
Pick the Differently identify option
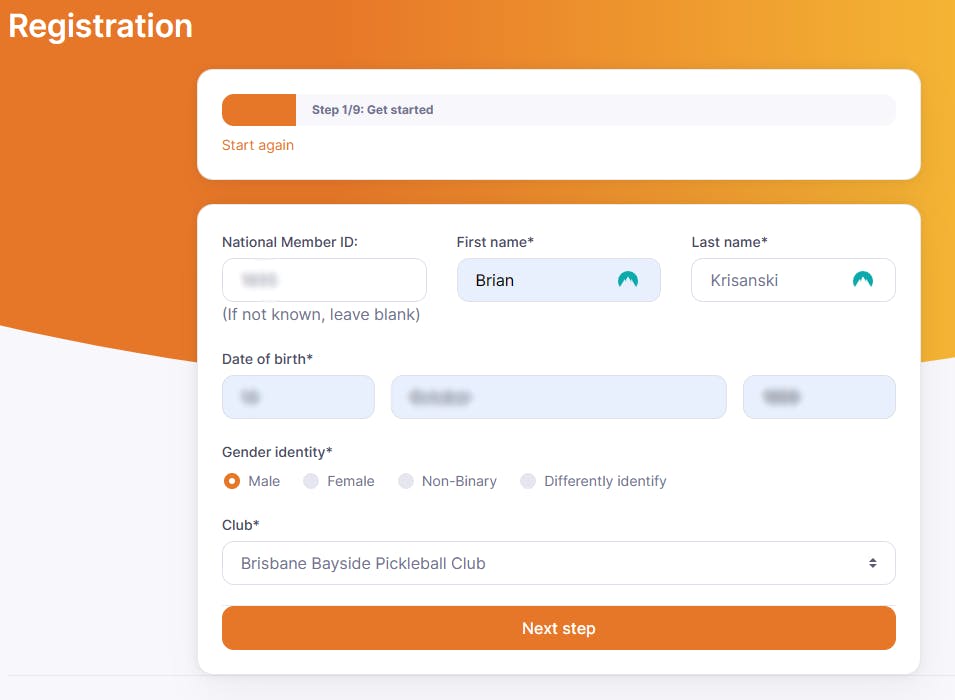(528, 481)
